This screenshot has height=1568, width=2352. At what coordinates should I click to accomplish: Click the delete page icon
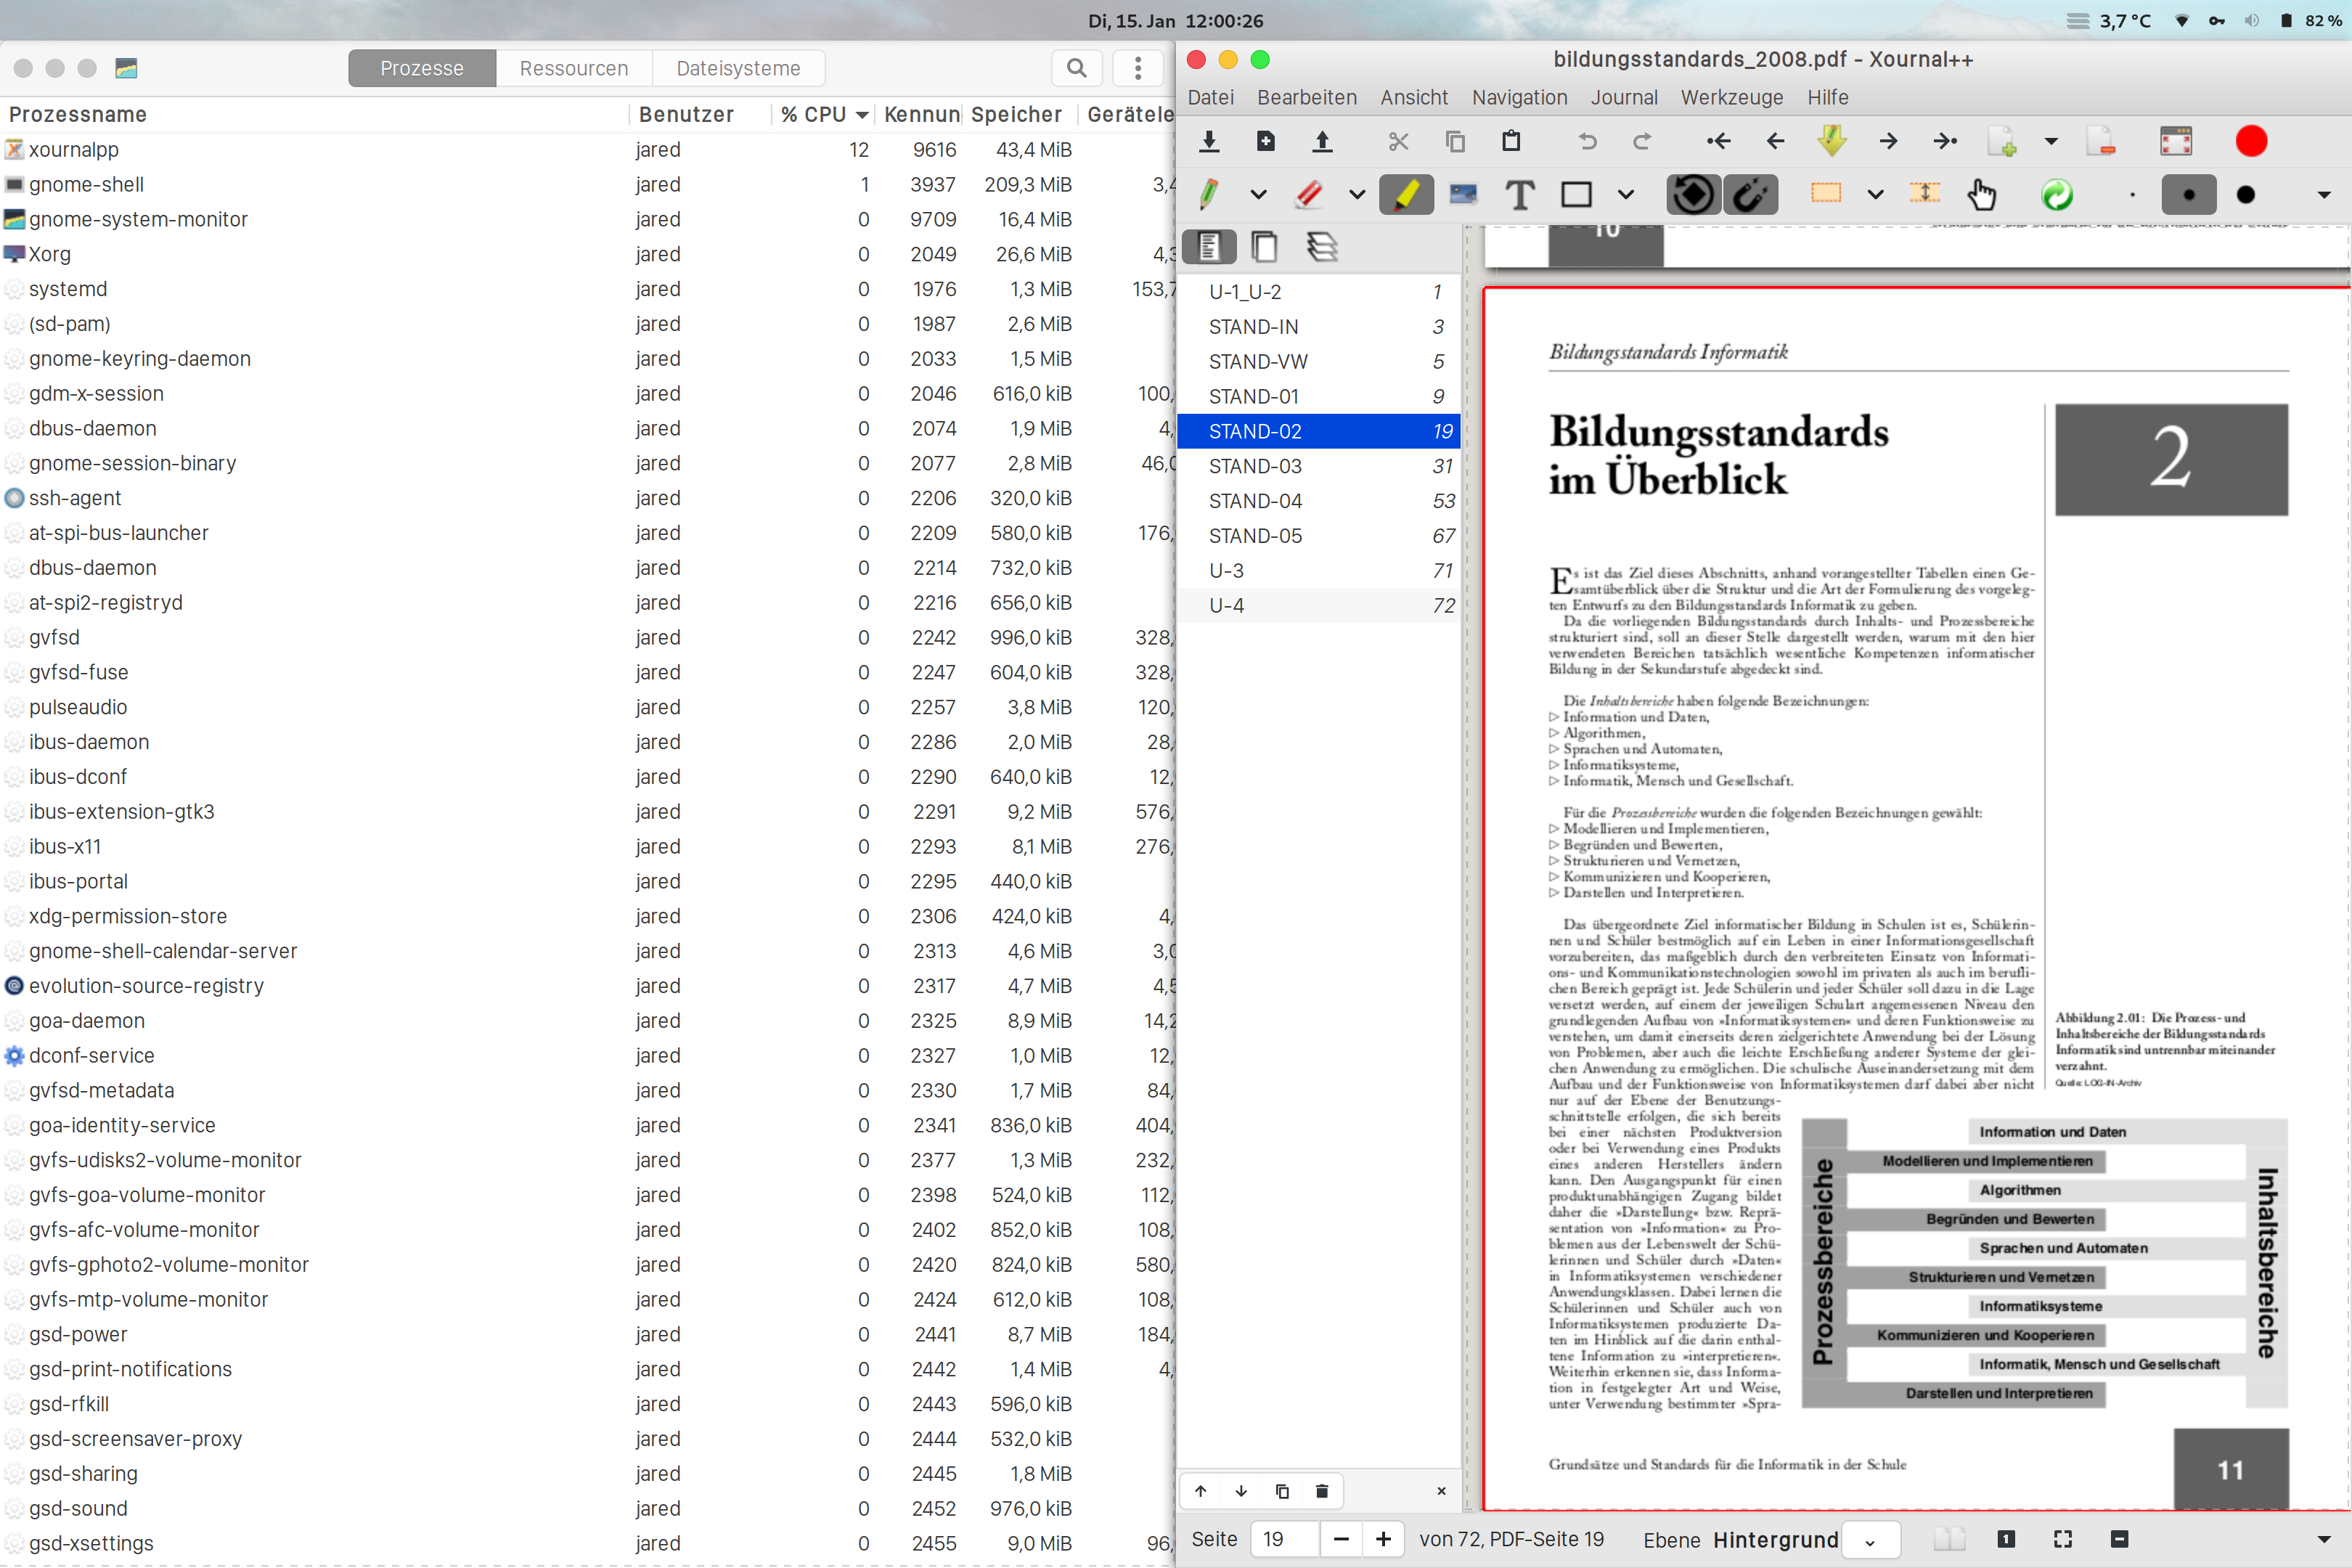tap(2100, 142)
